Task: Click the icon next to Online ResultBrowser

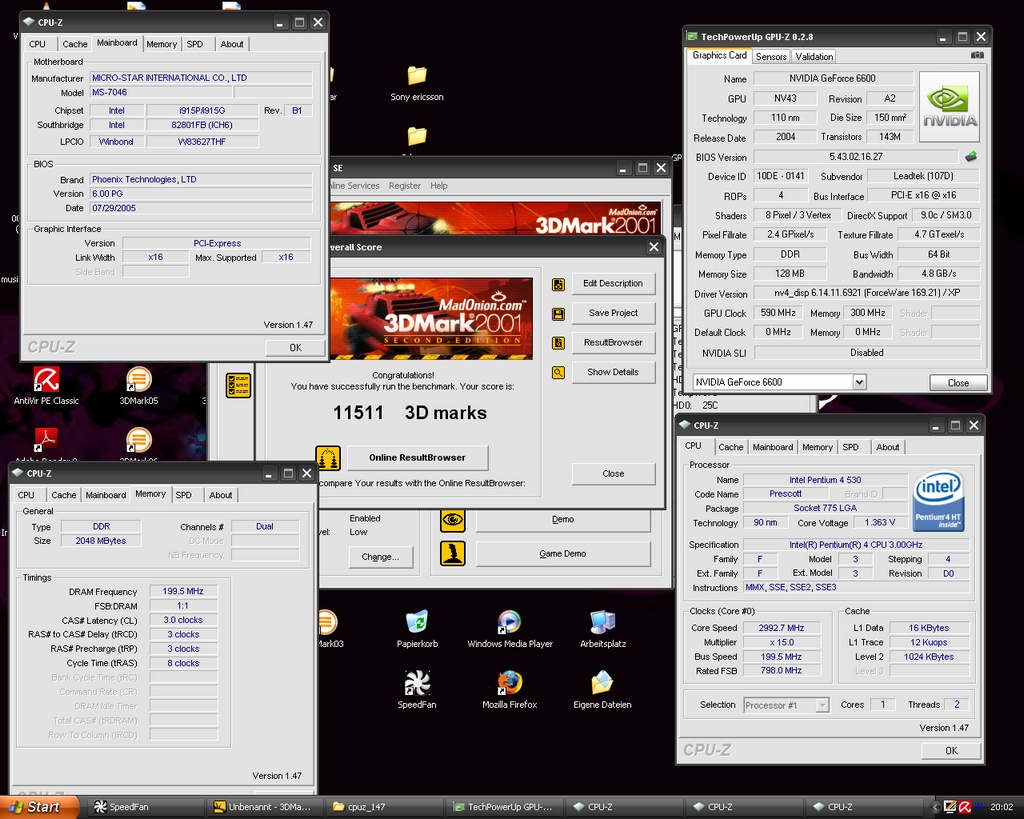Action: [328, 457]
